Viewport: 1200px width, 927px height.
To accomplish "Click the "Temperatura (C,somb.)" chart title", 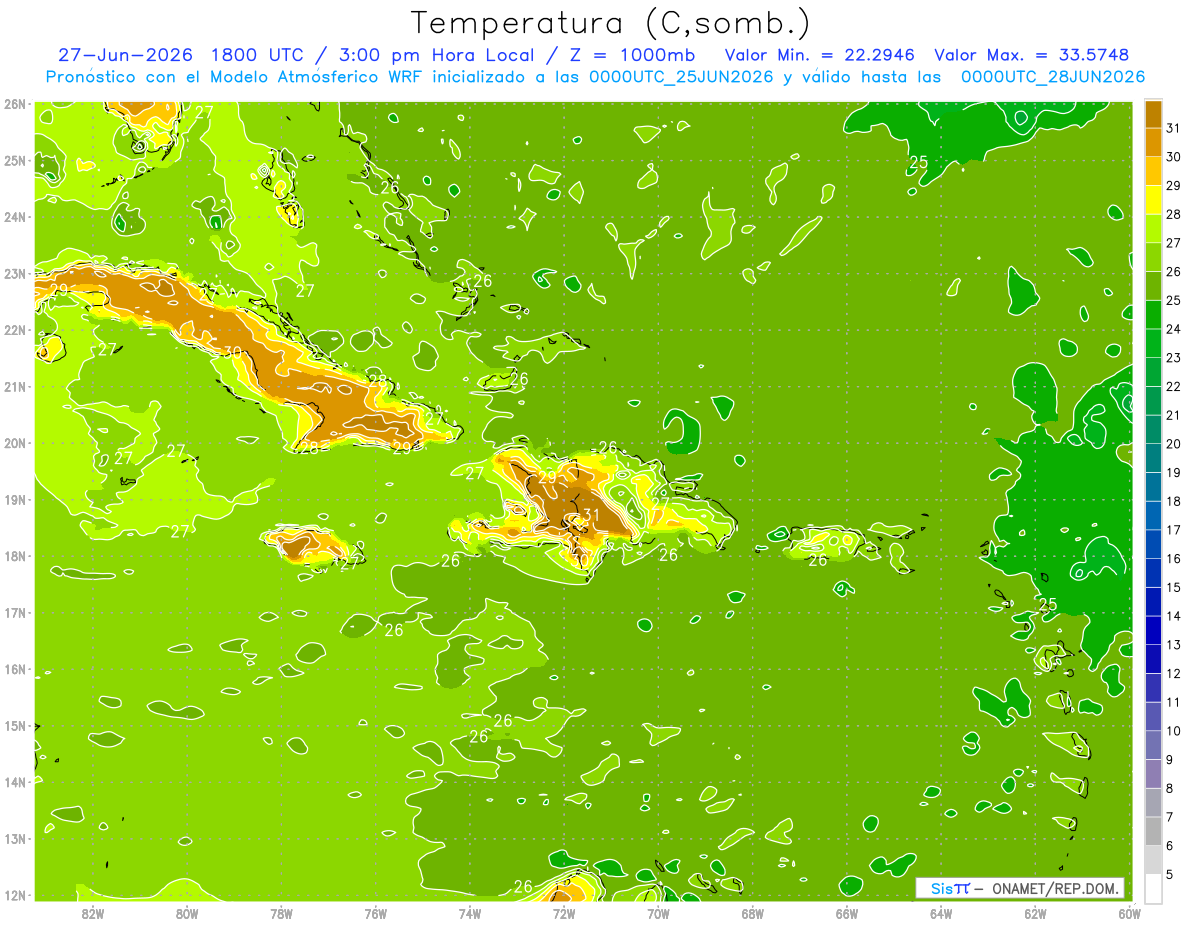I will tap(610, 22).
